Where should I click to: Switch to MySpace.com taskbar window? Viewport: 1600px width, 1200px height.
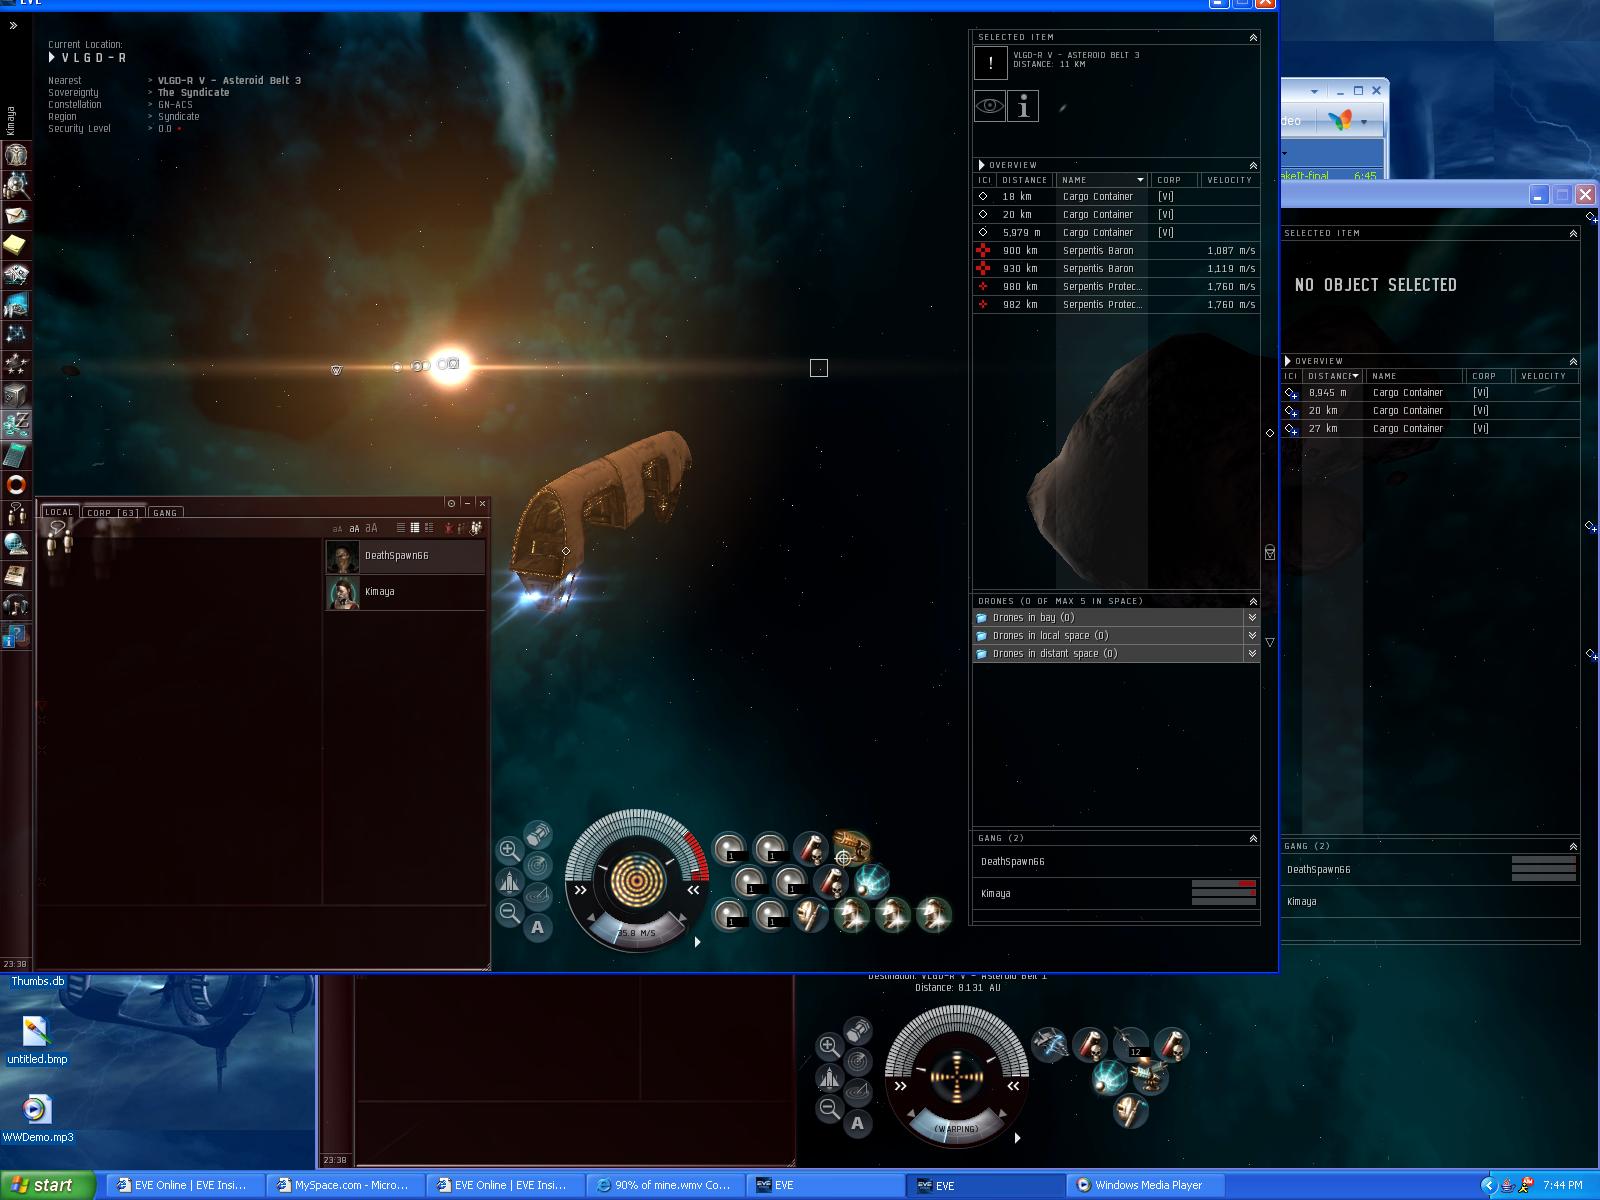344,1185
